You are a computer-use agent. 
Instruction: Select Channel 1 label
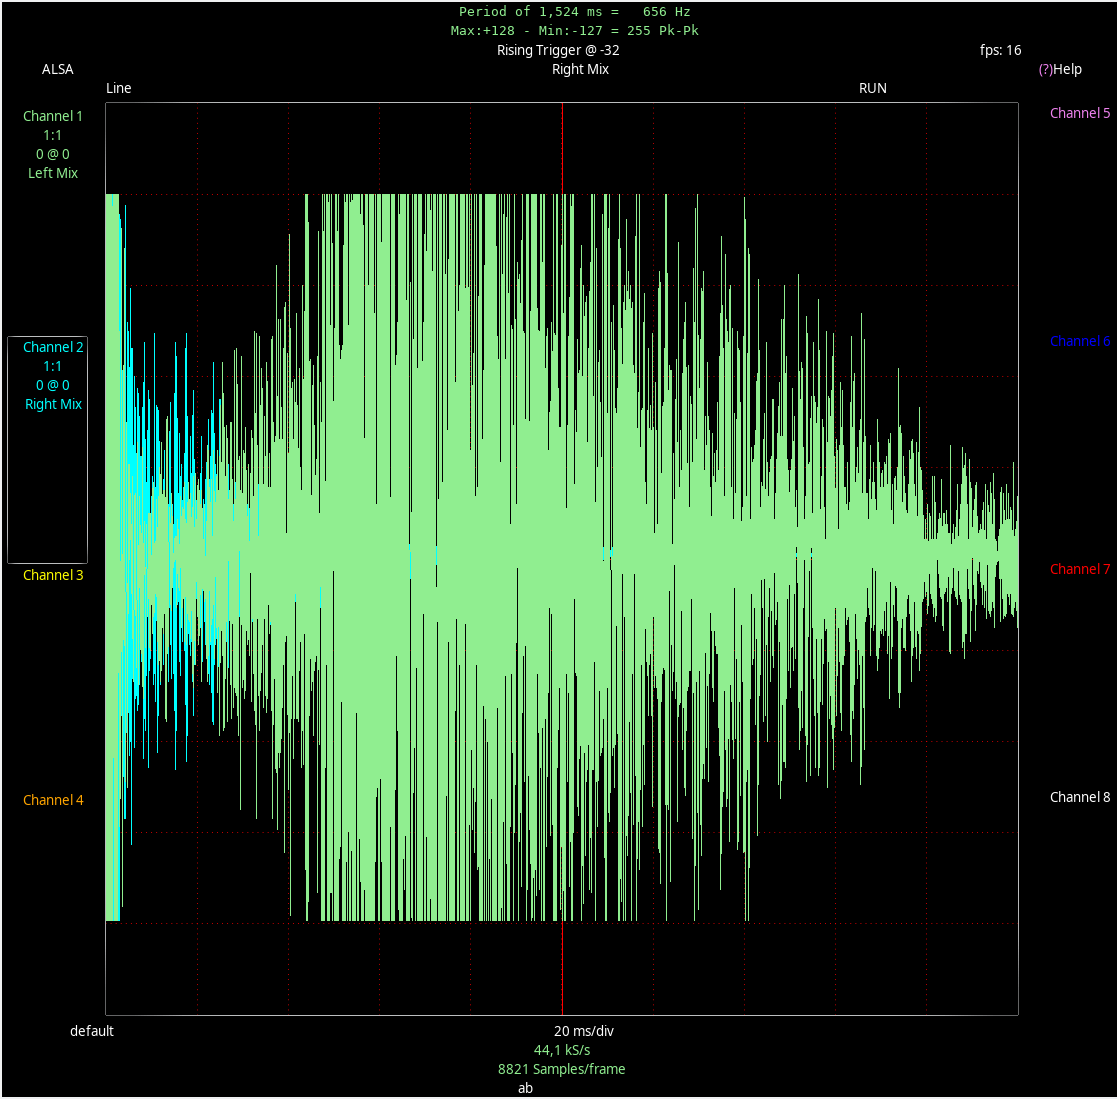(x=53, y=116)
